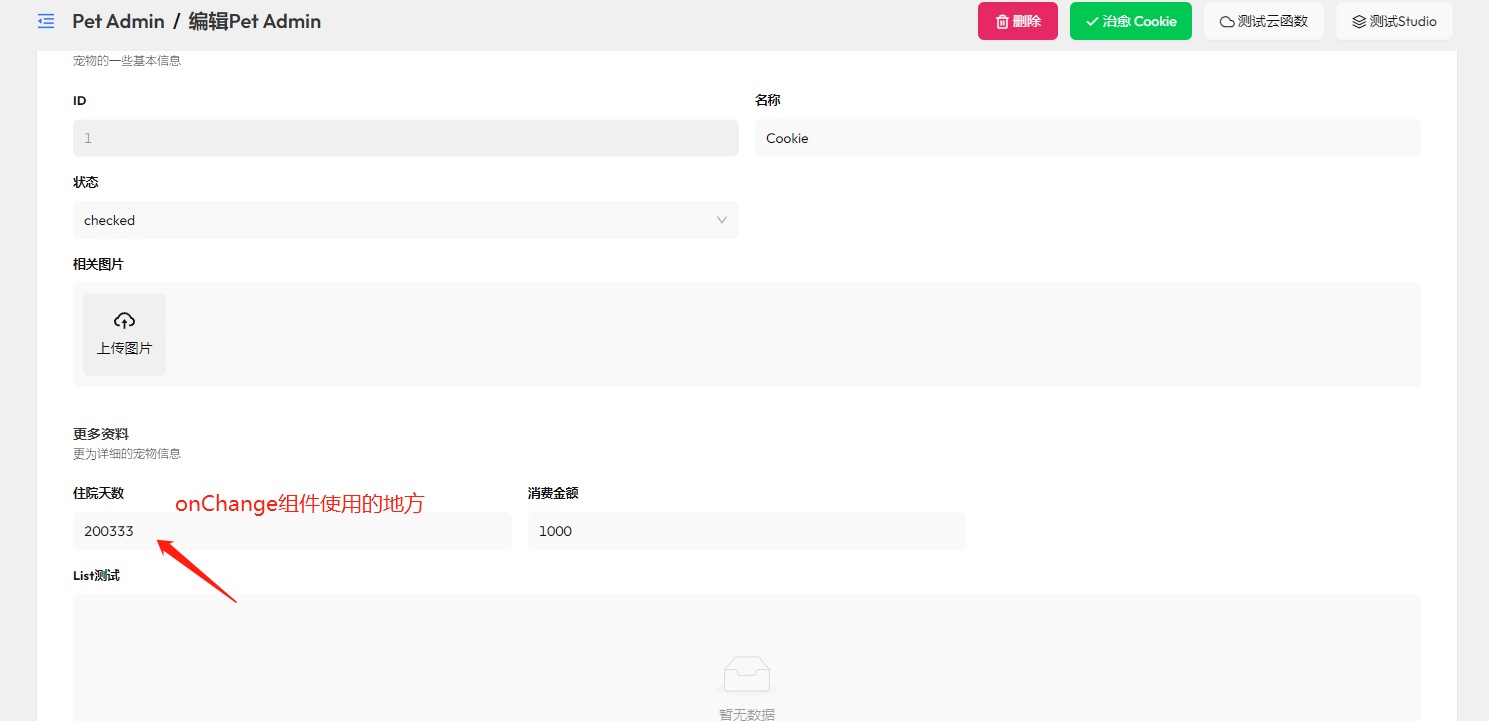Select the 消费金额 field with value 1000
Image resolution: width=1489 pixels, height=721 pixels.
tap(746, 531)
